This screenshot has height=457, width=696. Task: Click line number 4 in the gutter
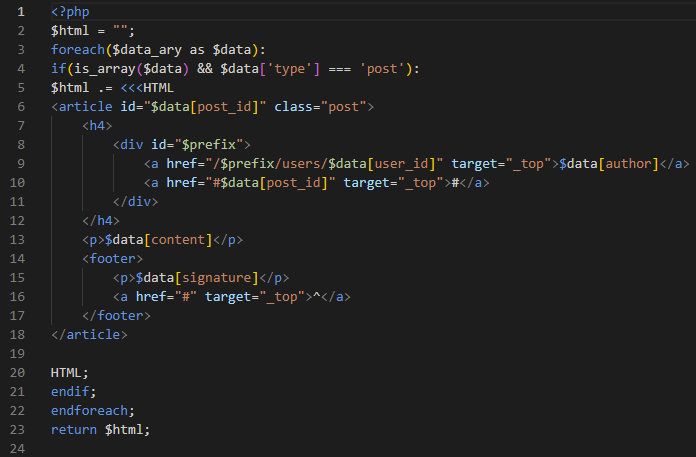21,69
